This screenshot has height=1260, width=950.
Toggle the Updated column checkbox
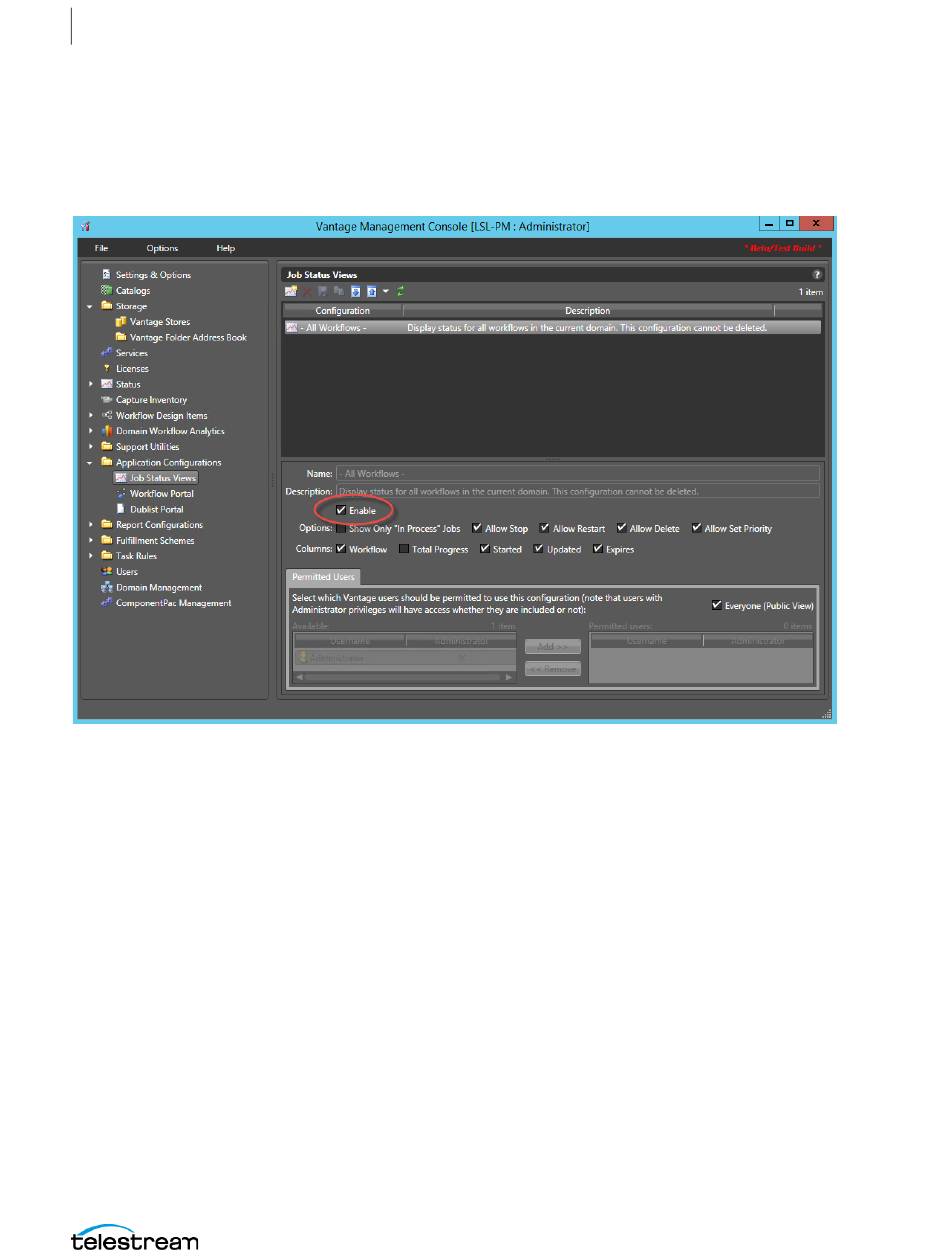coord(538,549)
